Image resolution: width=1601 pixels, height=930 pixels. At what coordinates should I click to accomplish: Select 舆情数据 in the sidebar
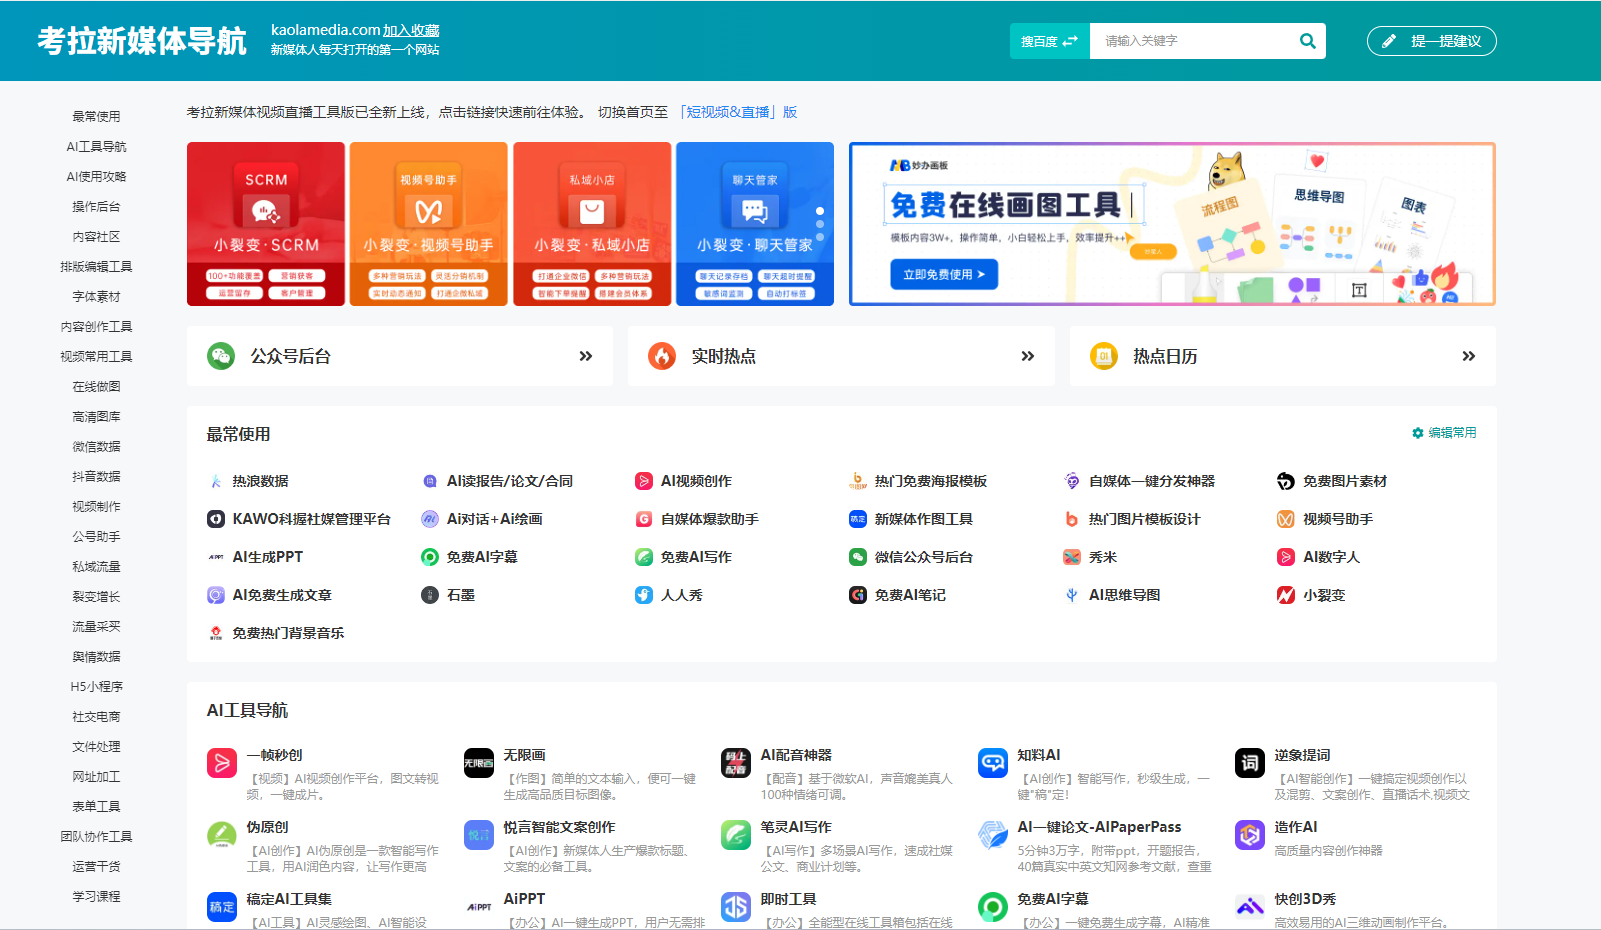(x=96, y=656)
